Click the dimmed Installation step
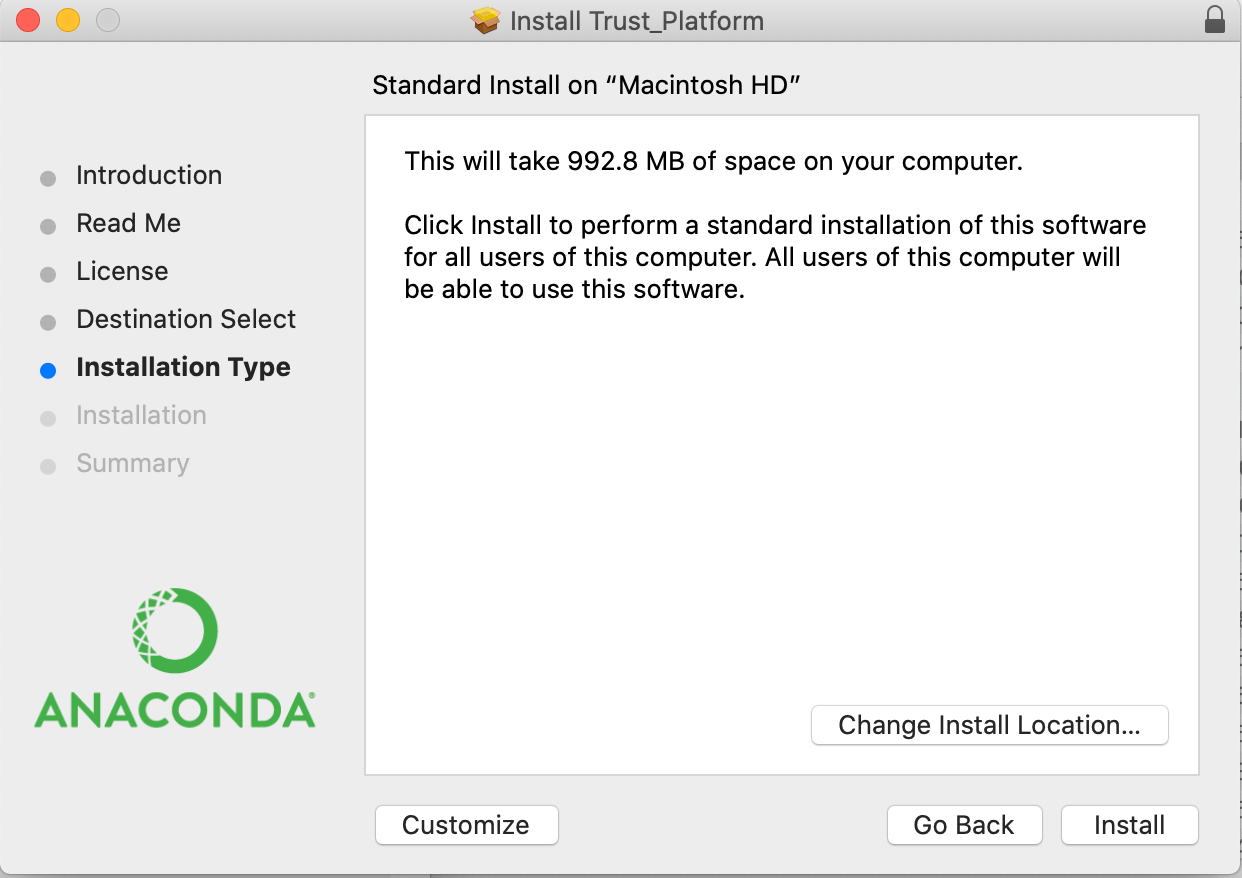Screen dimensions: 1242x878 point(141,415)
